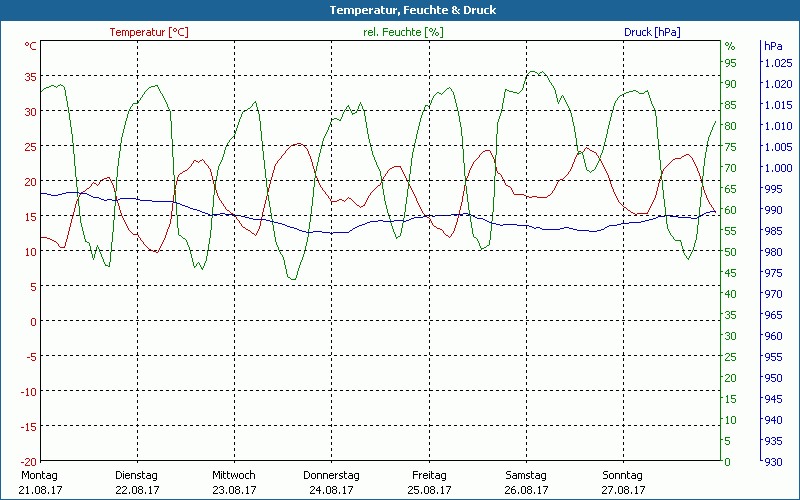Click the "Sonntag" day label
Screen dimensions: 800x500
pos(622,475)
